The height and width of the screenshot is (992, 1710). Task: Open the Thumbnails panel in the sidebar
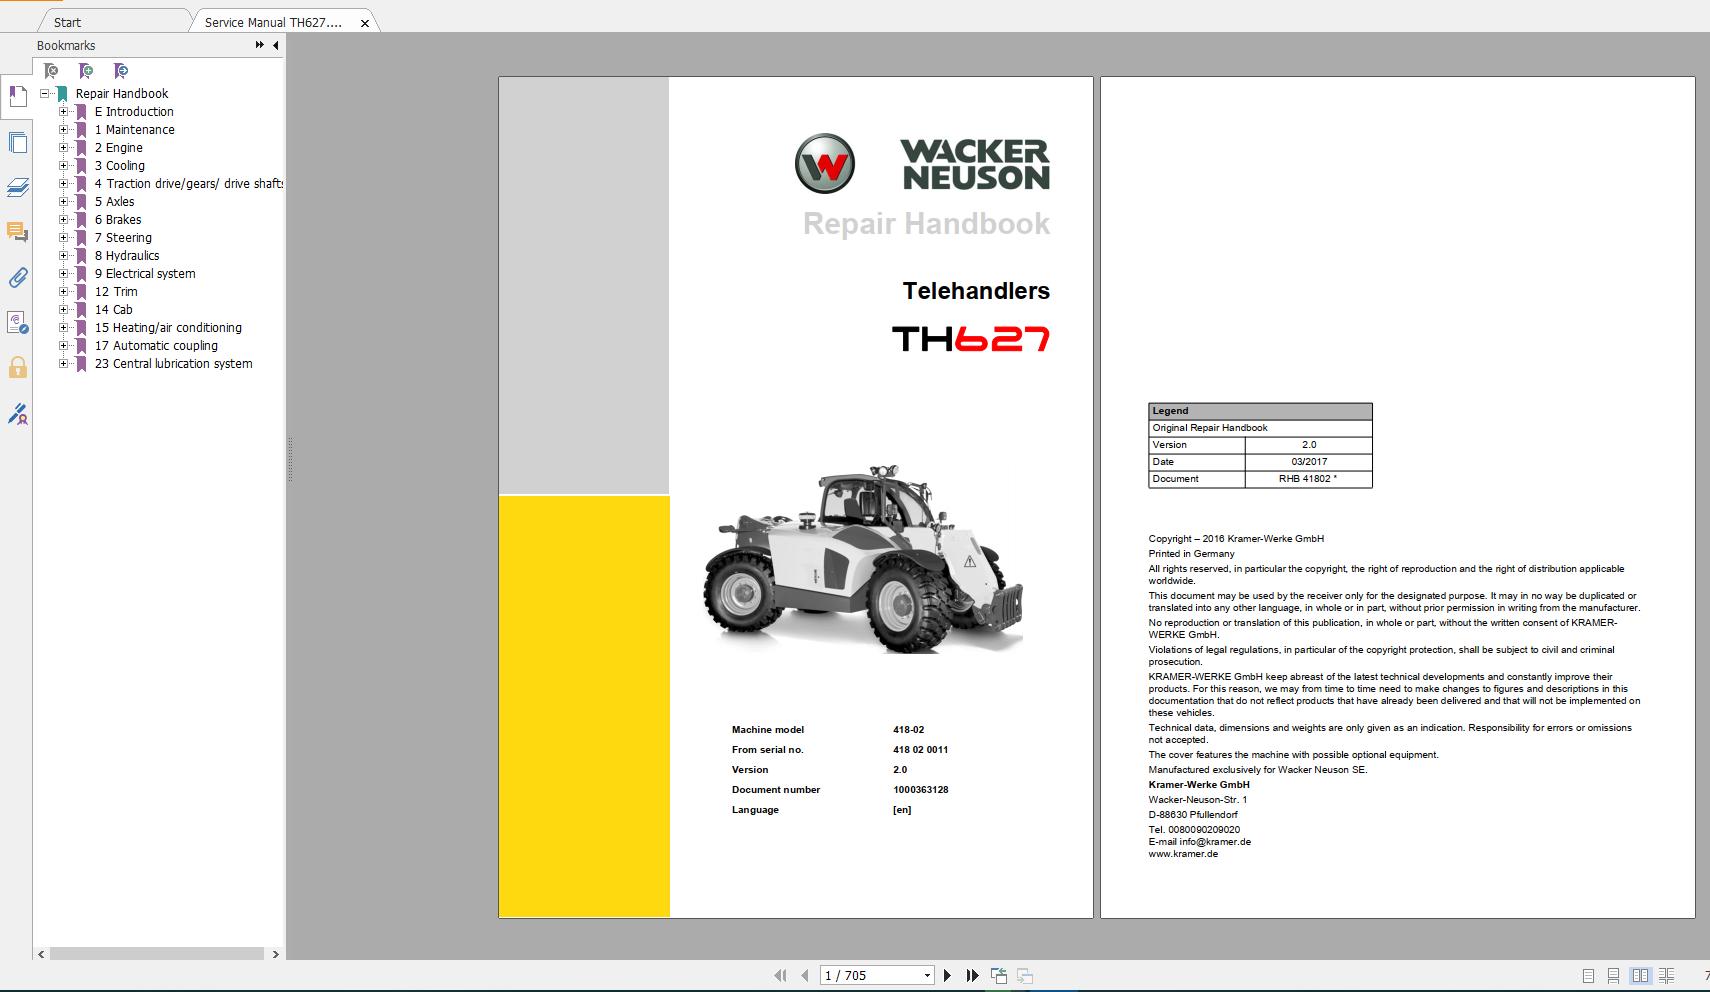pyautogui.click(x=17, y=143)
